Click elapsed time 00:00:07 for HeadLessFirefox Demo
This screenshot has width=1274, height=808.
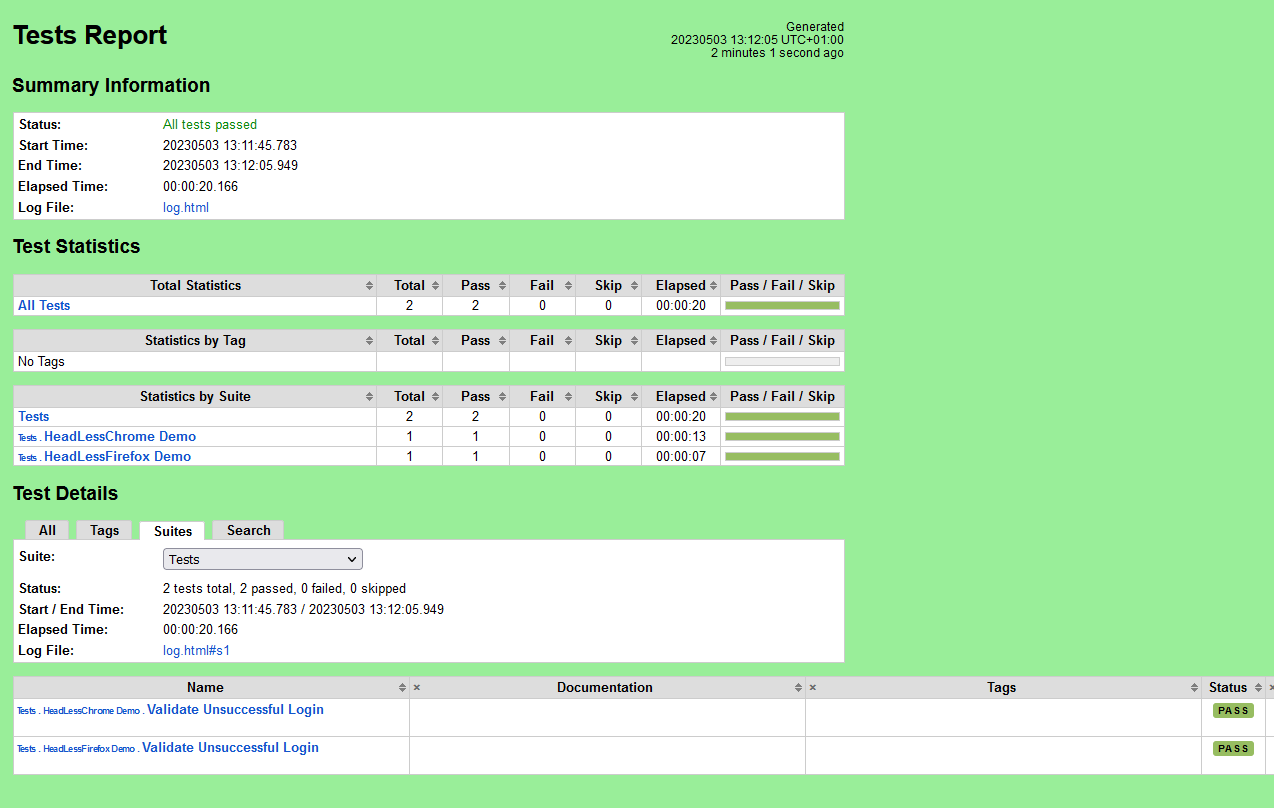tap(681, 457)
